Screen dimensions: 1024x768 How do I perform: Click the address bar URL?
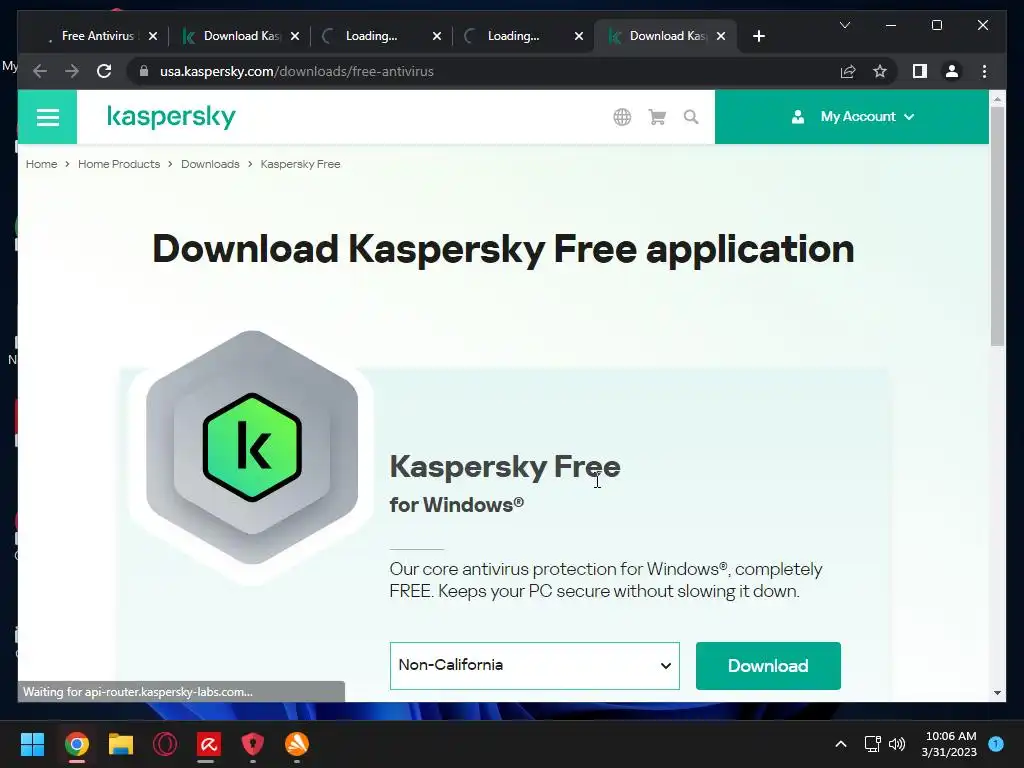296,71
